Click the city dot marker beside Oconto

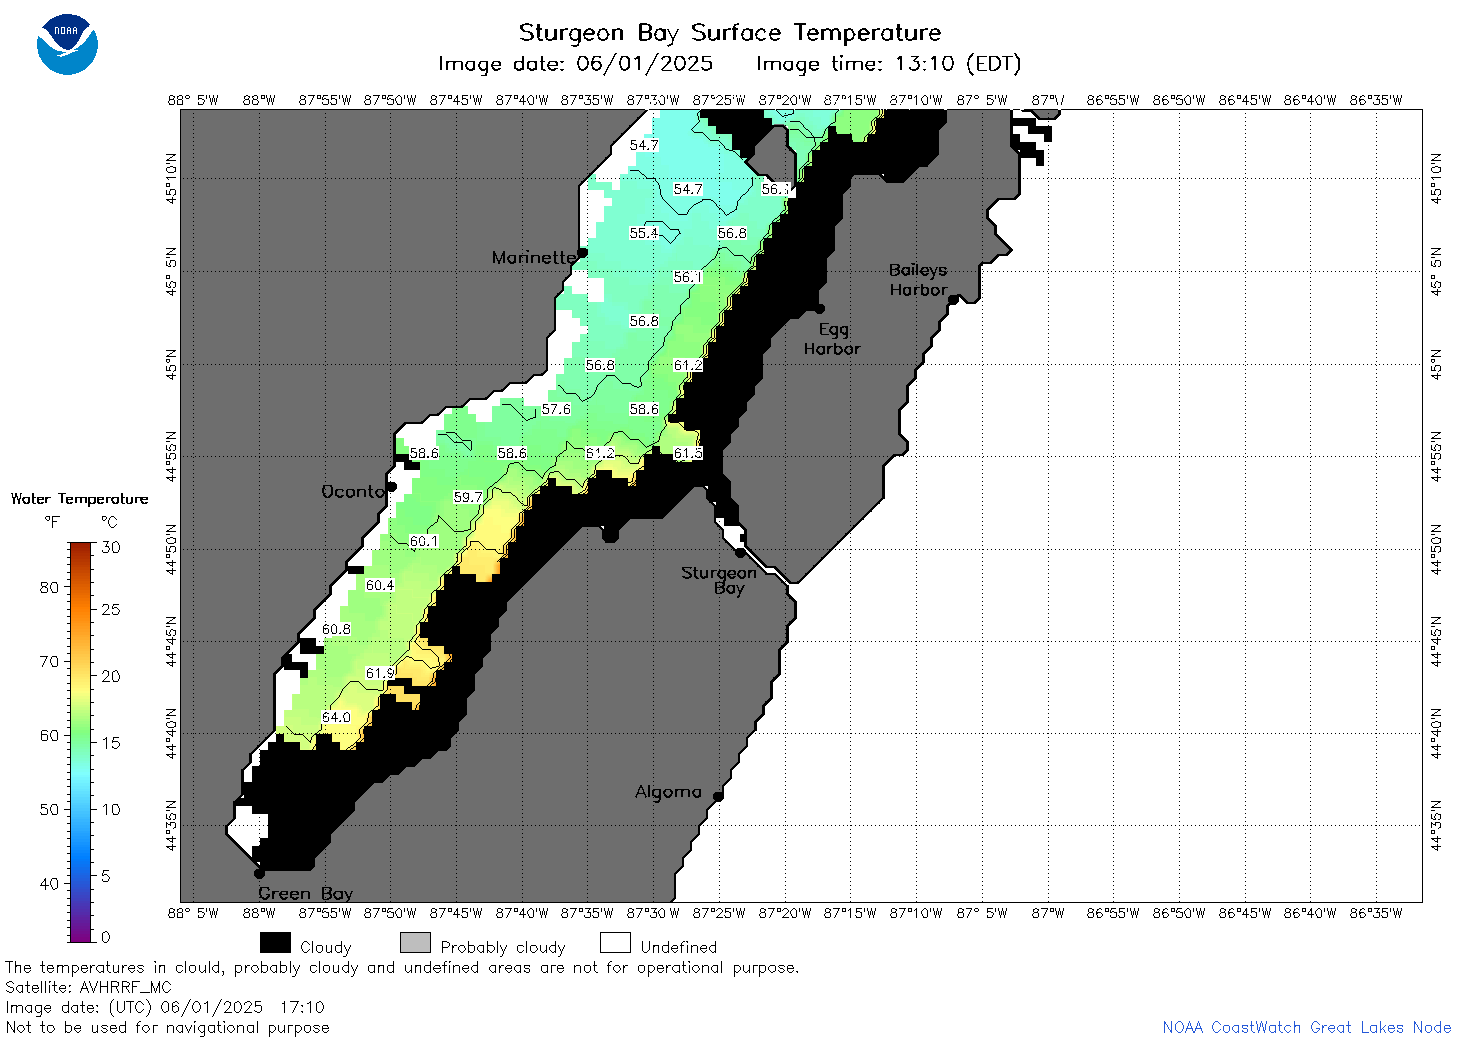[392, 487]
